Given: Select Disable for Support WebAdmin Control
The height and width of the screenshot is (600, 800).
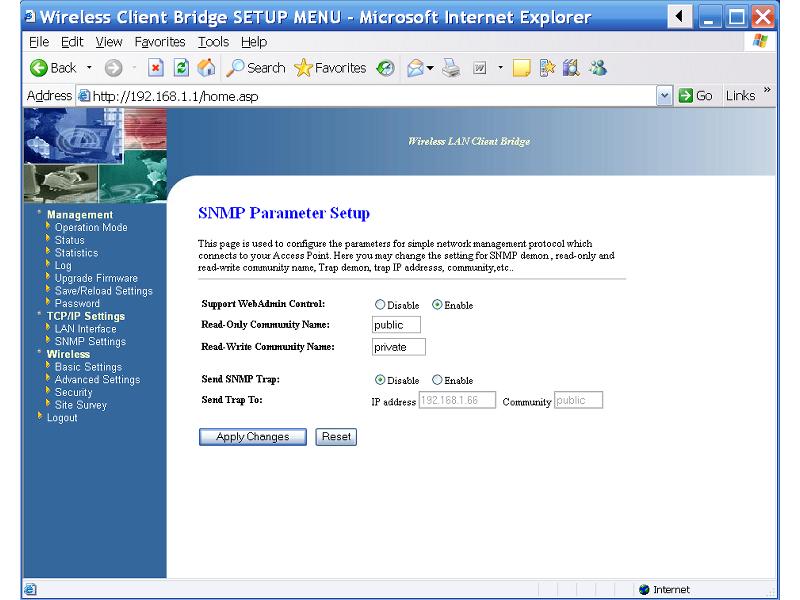Looking at the screenshot, I should click(380, 305).
